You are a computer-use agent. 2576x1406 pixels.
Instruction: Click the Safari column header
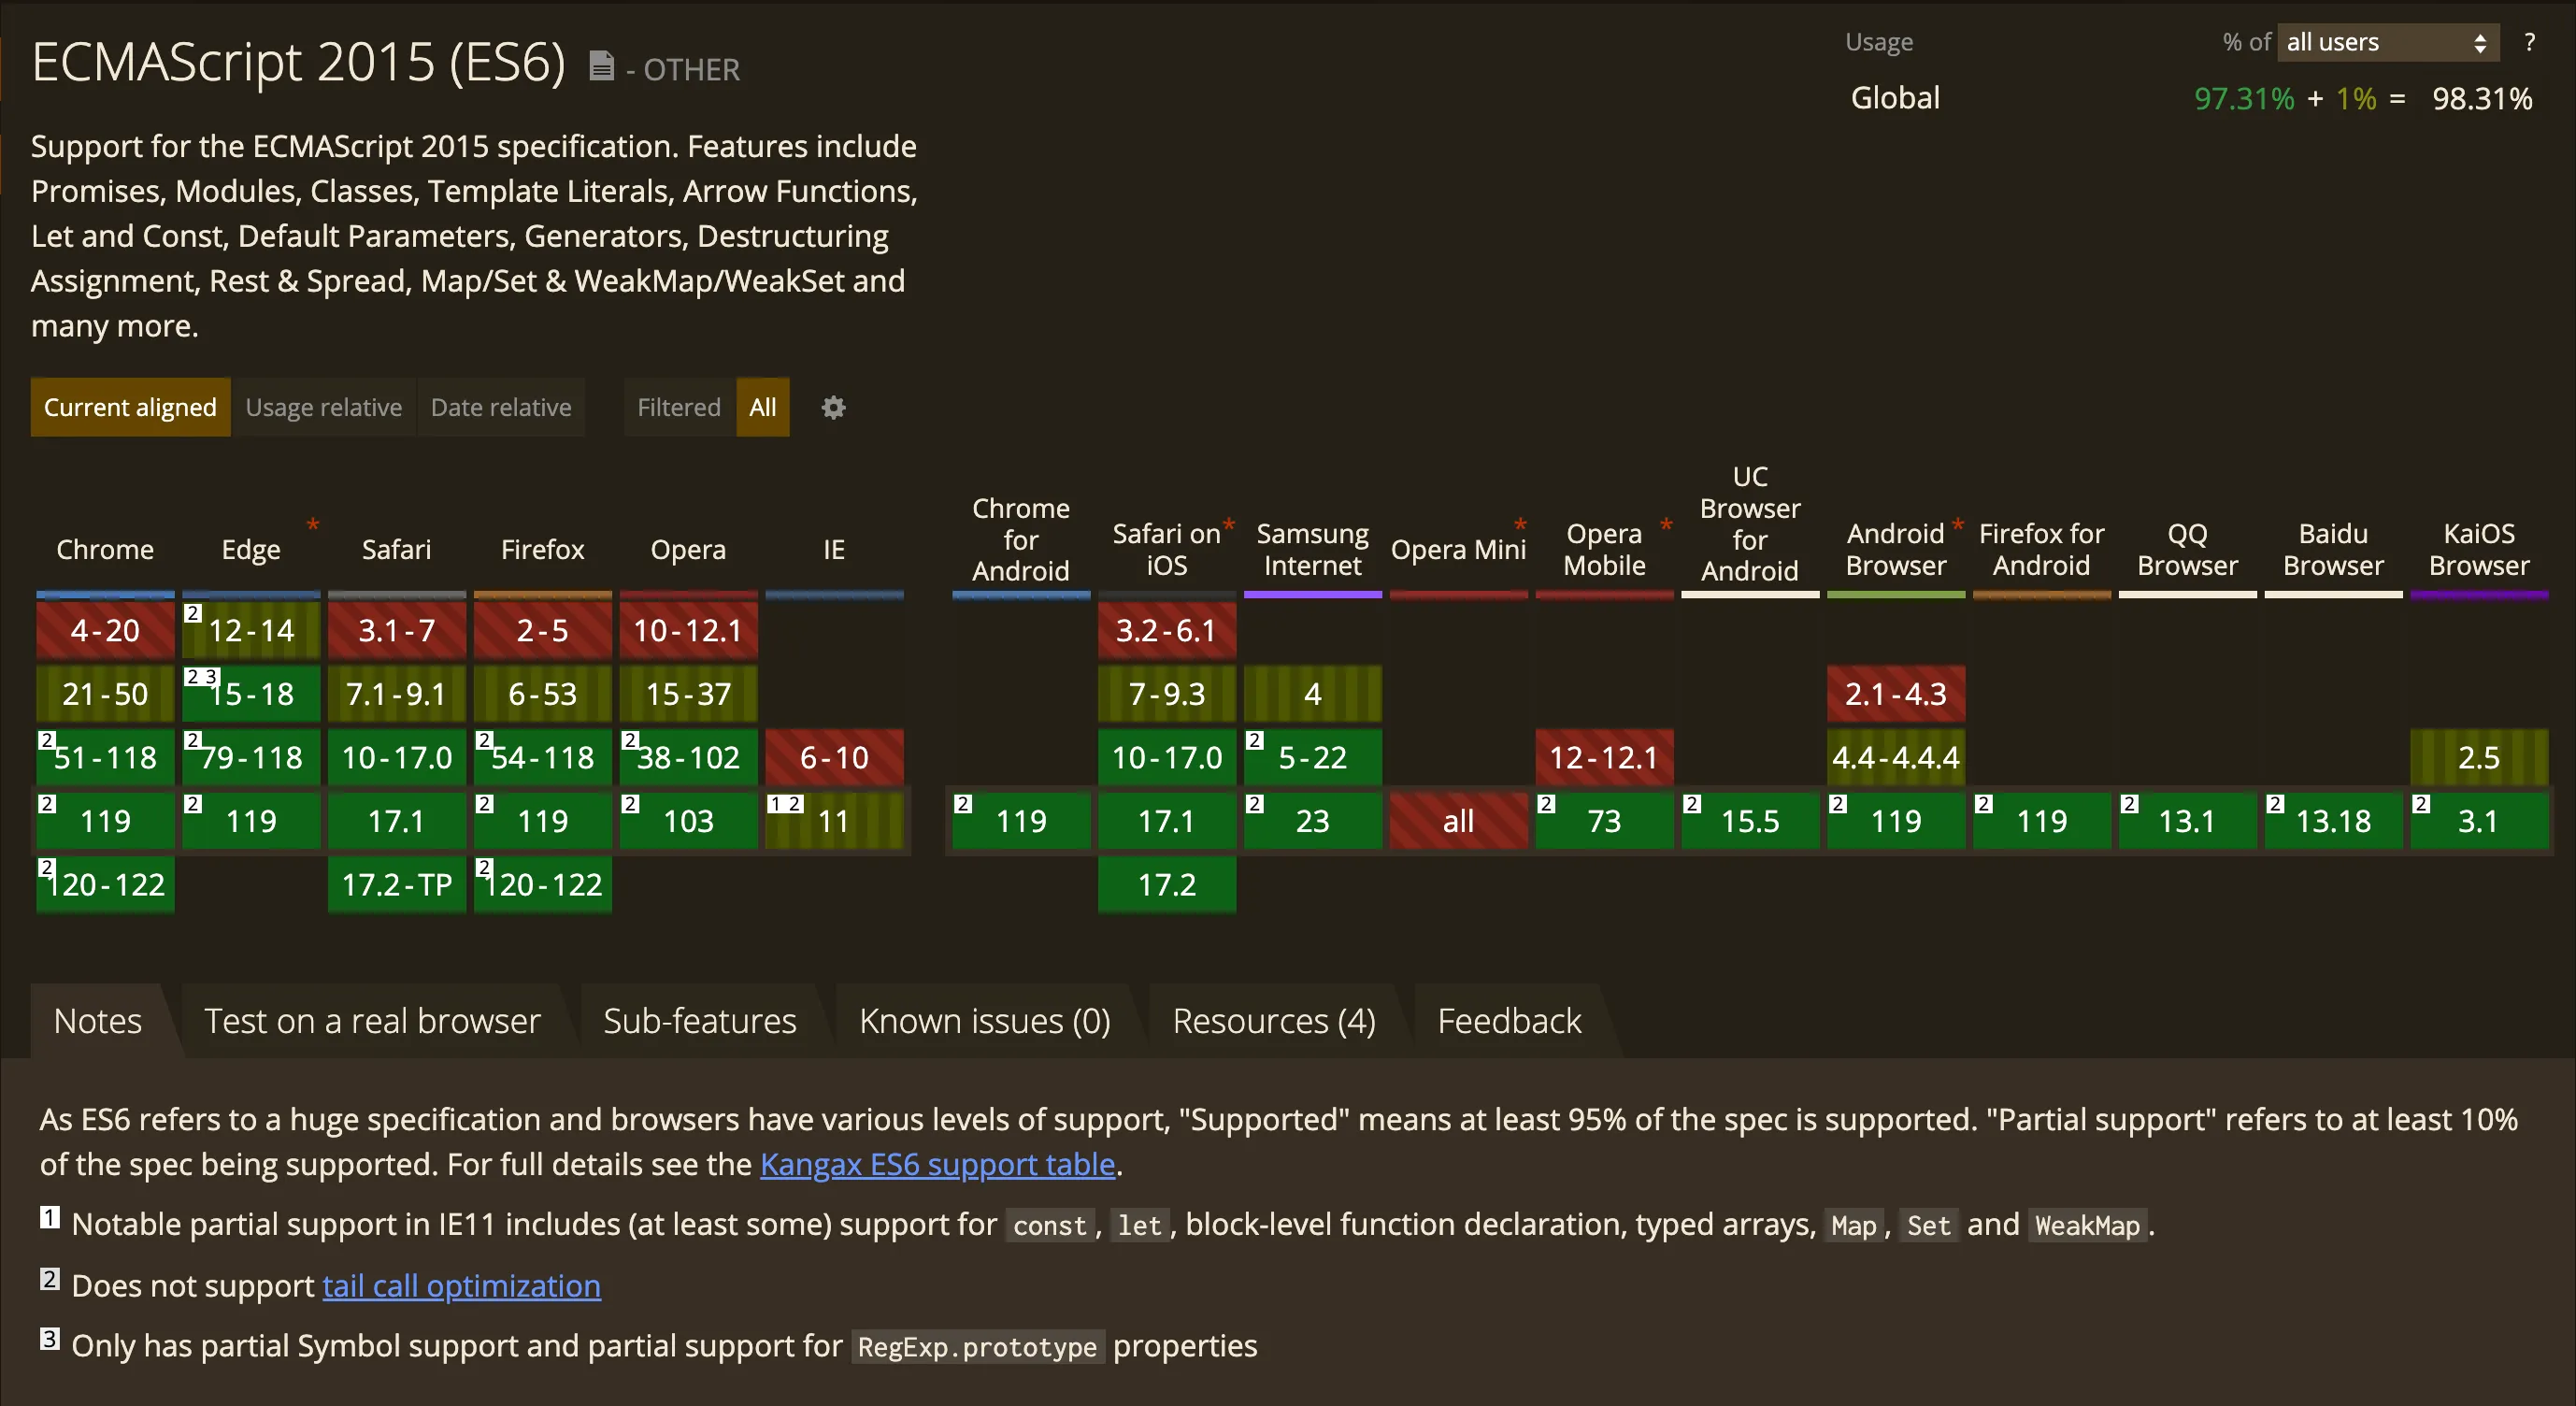click(x=397, y=549)
